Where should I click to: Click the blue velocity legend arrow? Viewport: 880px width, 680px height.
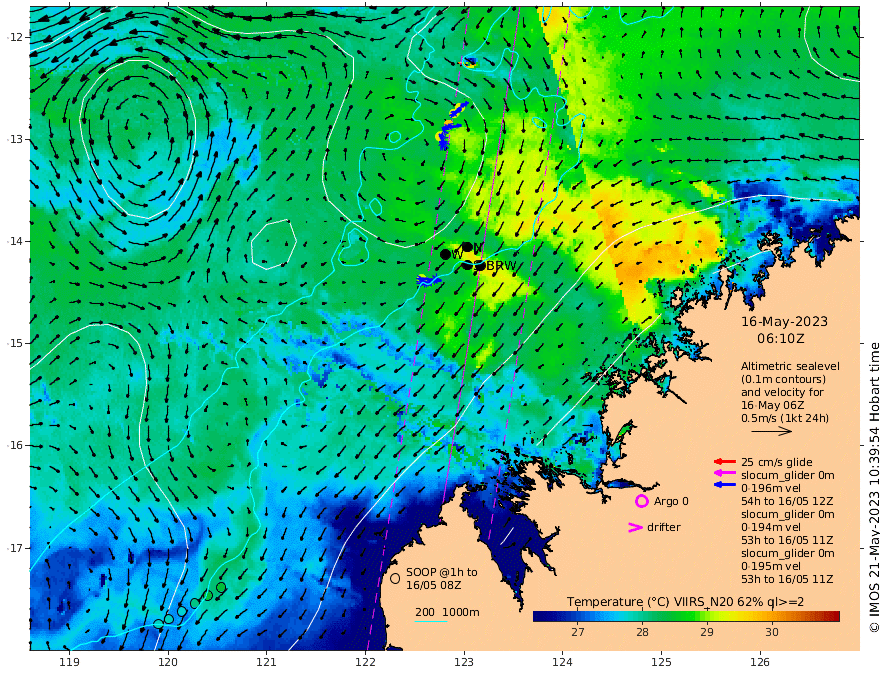[725, 484]
